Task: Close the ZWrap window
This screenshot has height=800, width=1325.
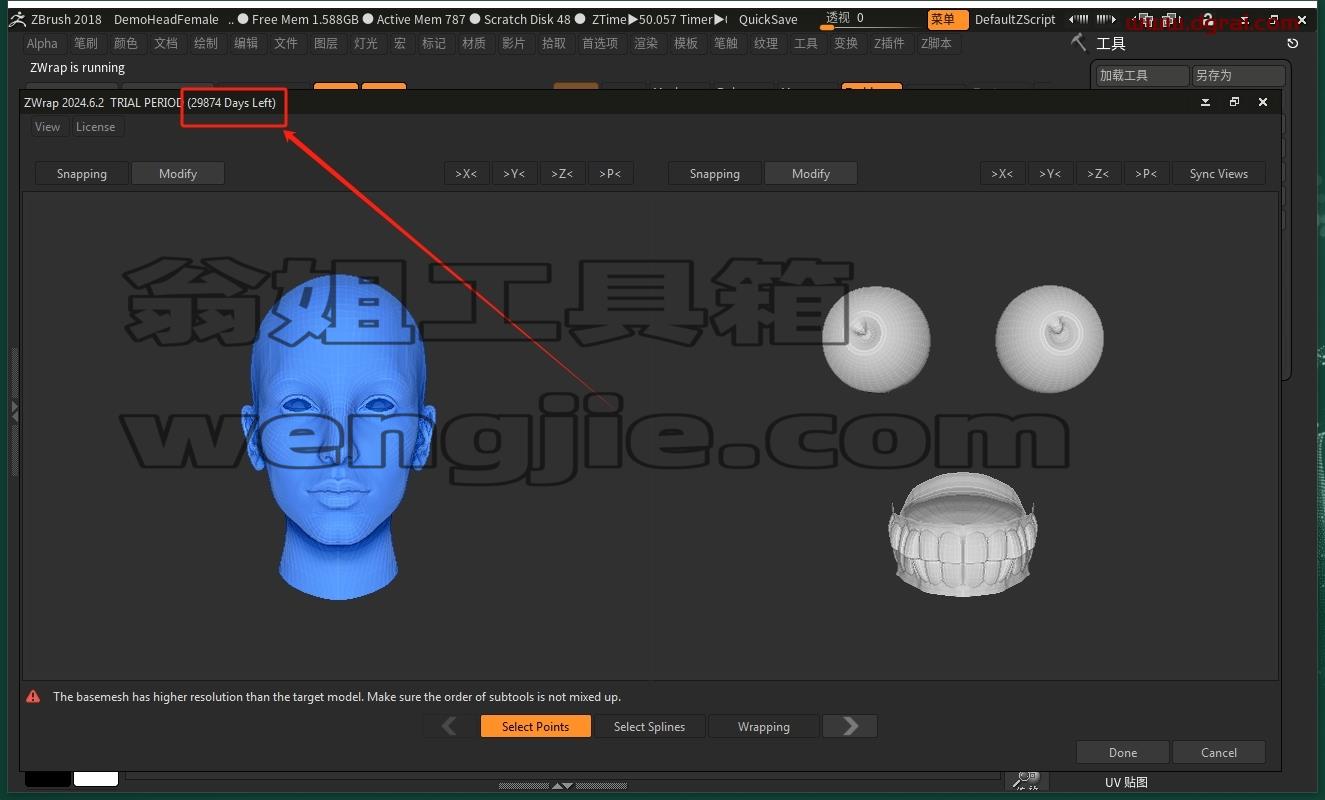Action: [1263, 102]
